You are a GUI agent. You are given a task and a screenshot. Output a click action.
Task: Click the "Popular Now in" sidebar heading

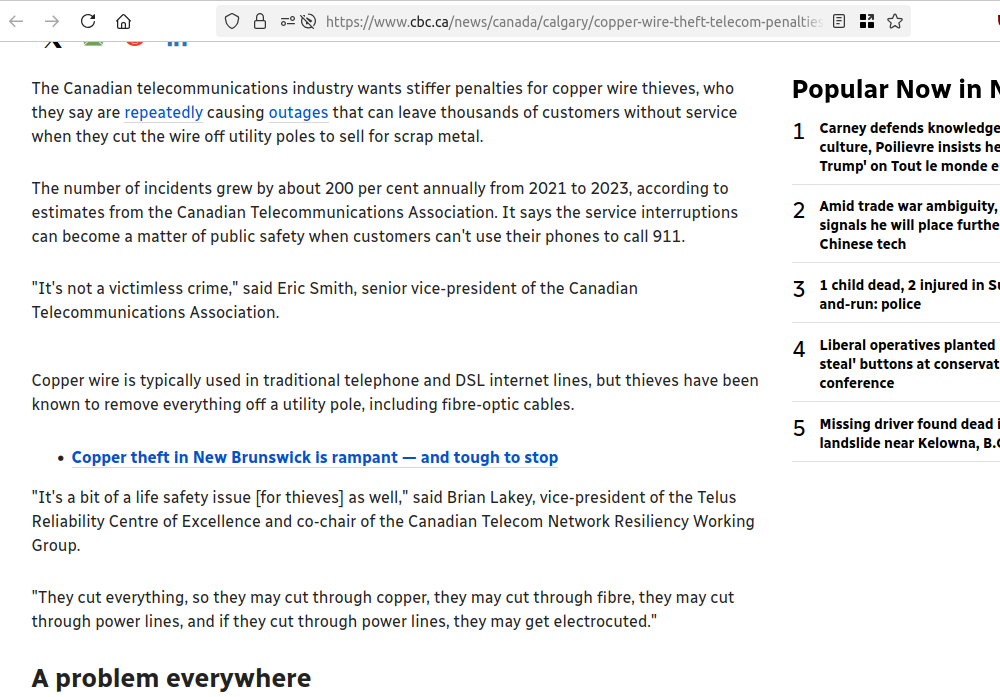896,89
